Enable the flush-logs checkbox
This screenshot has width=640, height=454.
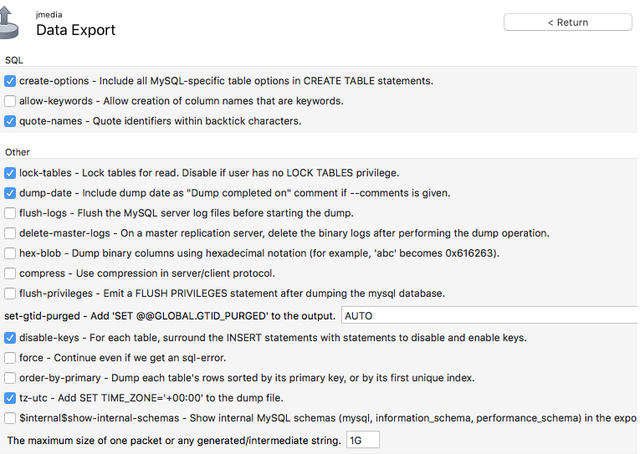(x=10, y=213)
